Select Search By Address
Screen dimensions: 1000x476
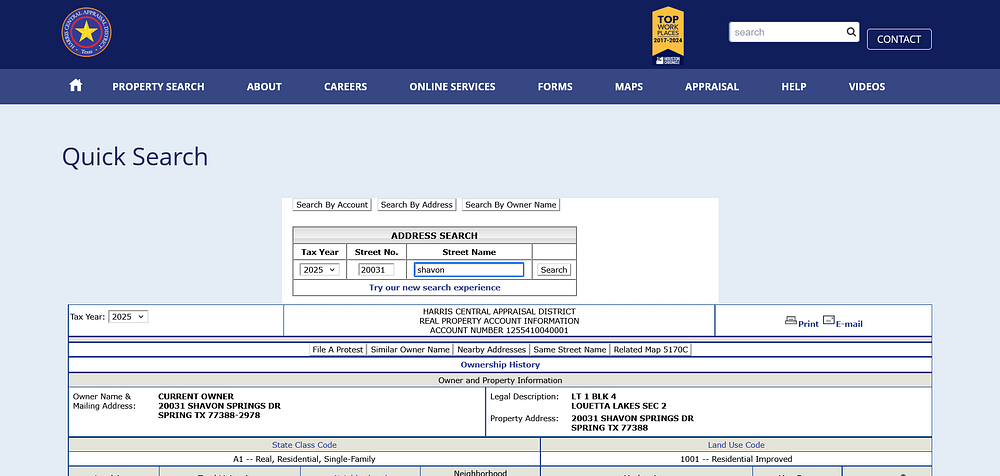click(x=416, y=205)
